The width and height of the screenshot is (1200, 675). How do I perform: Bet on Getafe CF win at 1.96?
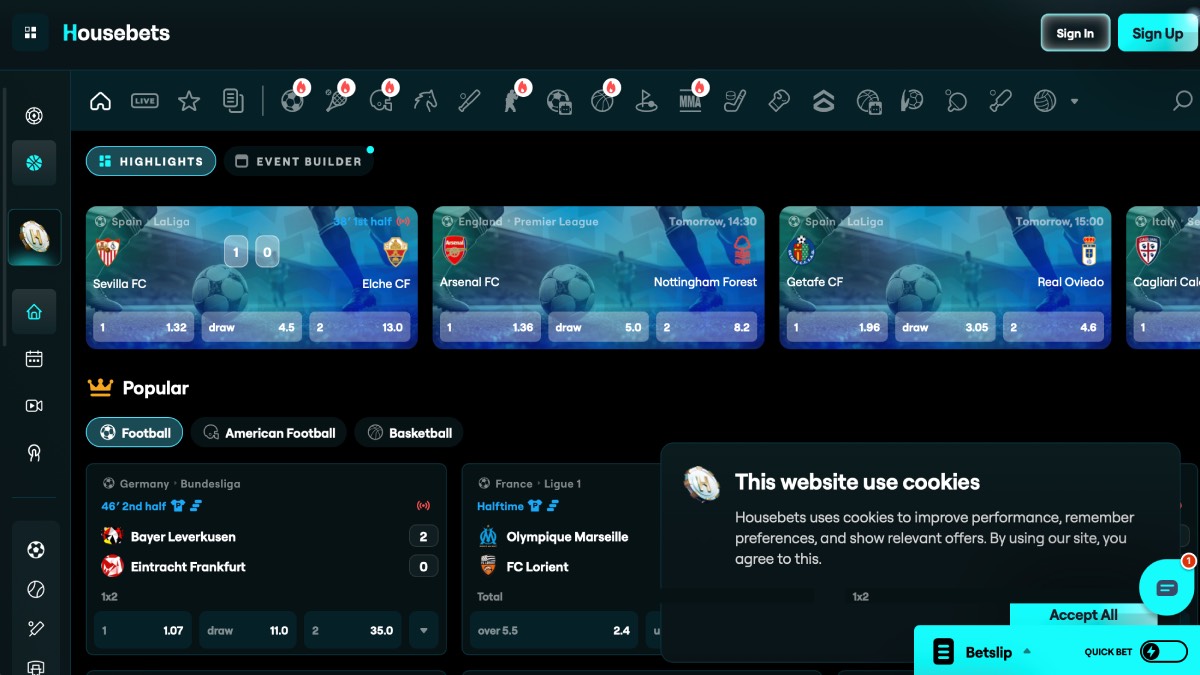[x=837, y=327]
